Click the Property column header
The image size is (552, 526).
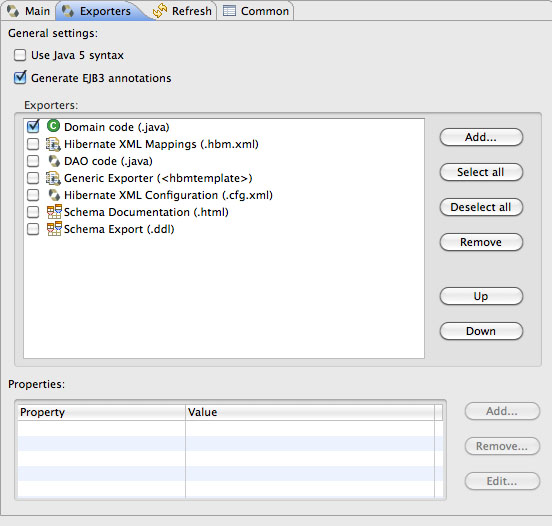101,412
